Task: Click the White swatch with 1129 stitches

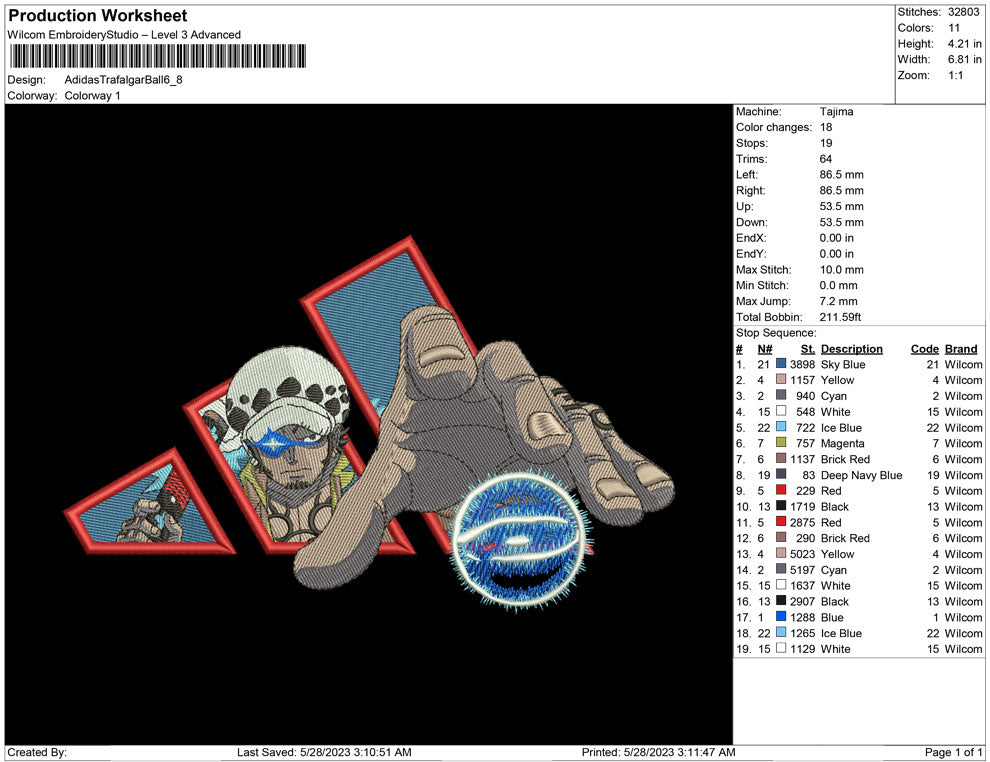Action: (781, 648)
